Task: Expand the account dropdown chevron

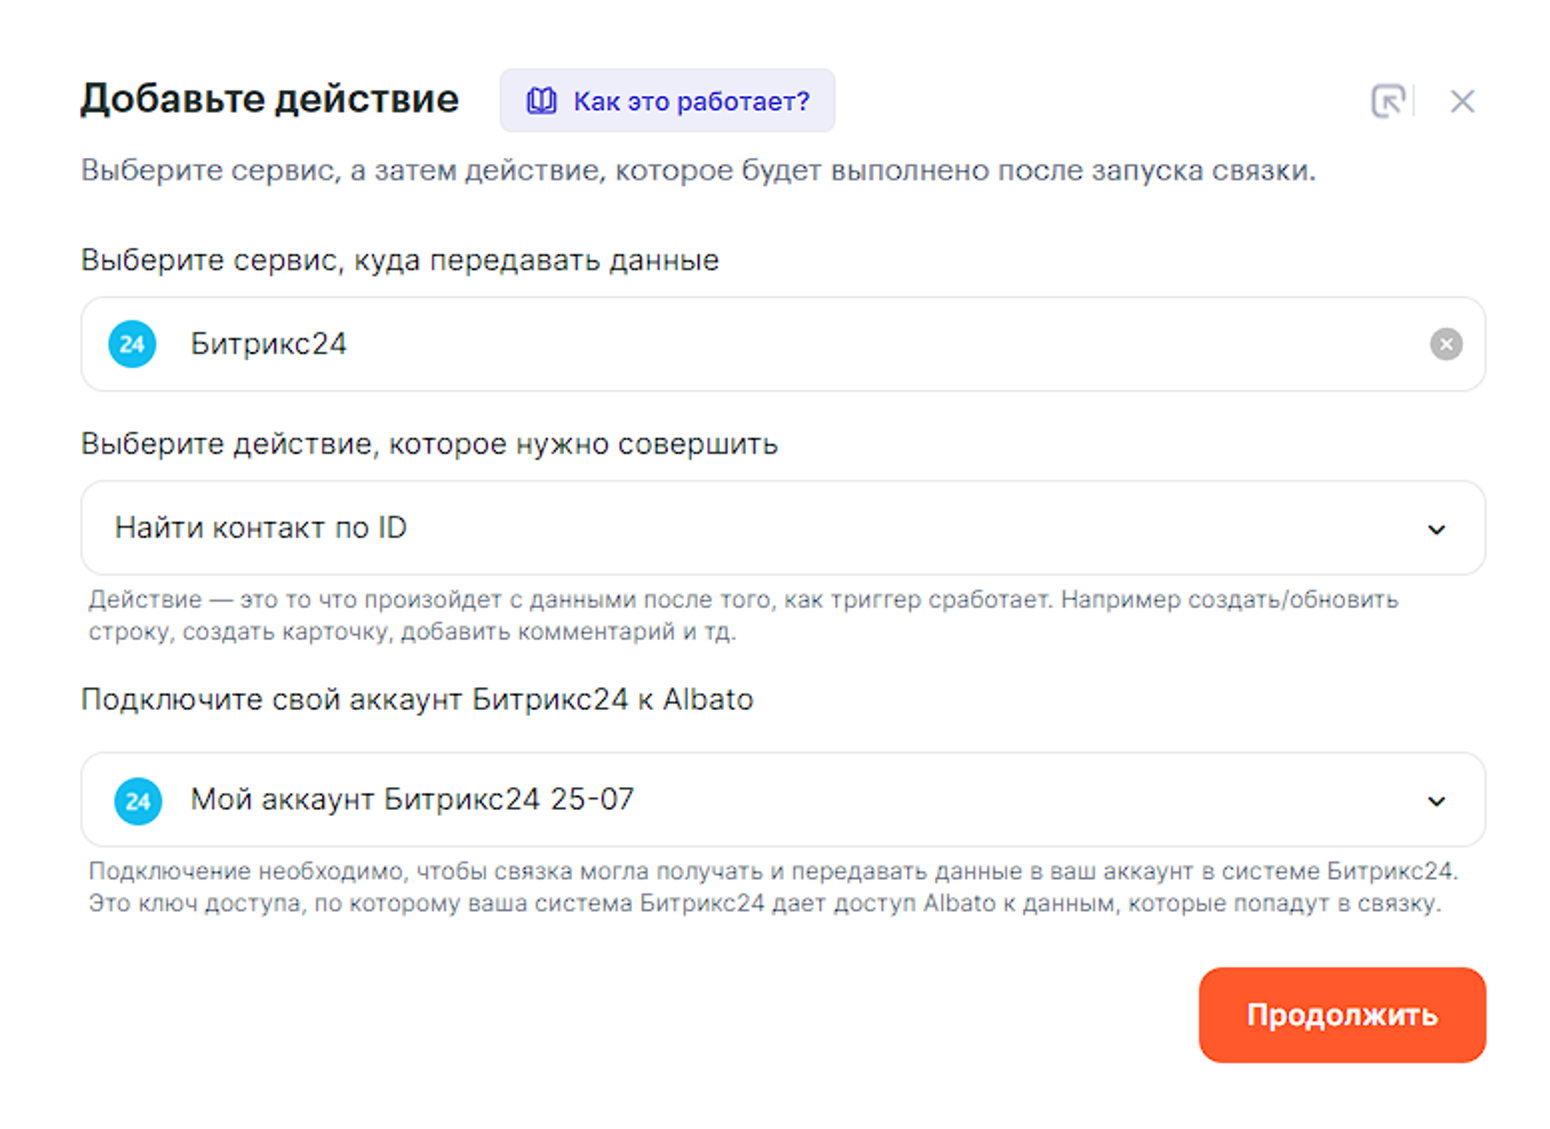Action: pos(1436,801)
